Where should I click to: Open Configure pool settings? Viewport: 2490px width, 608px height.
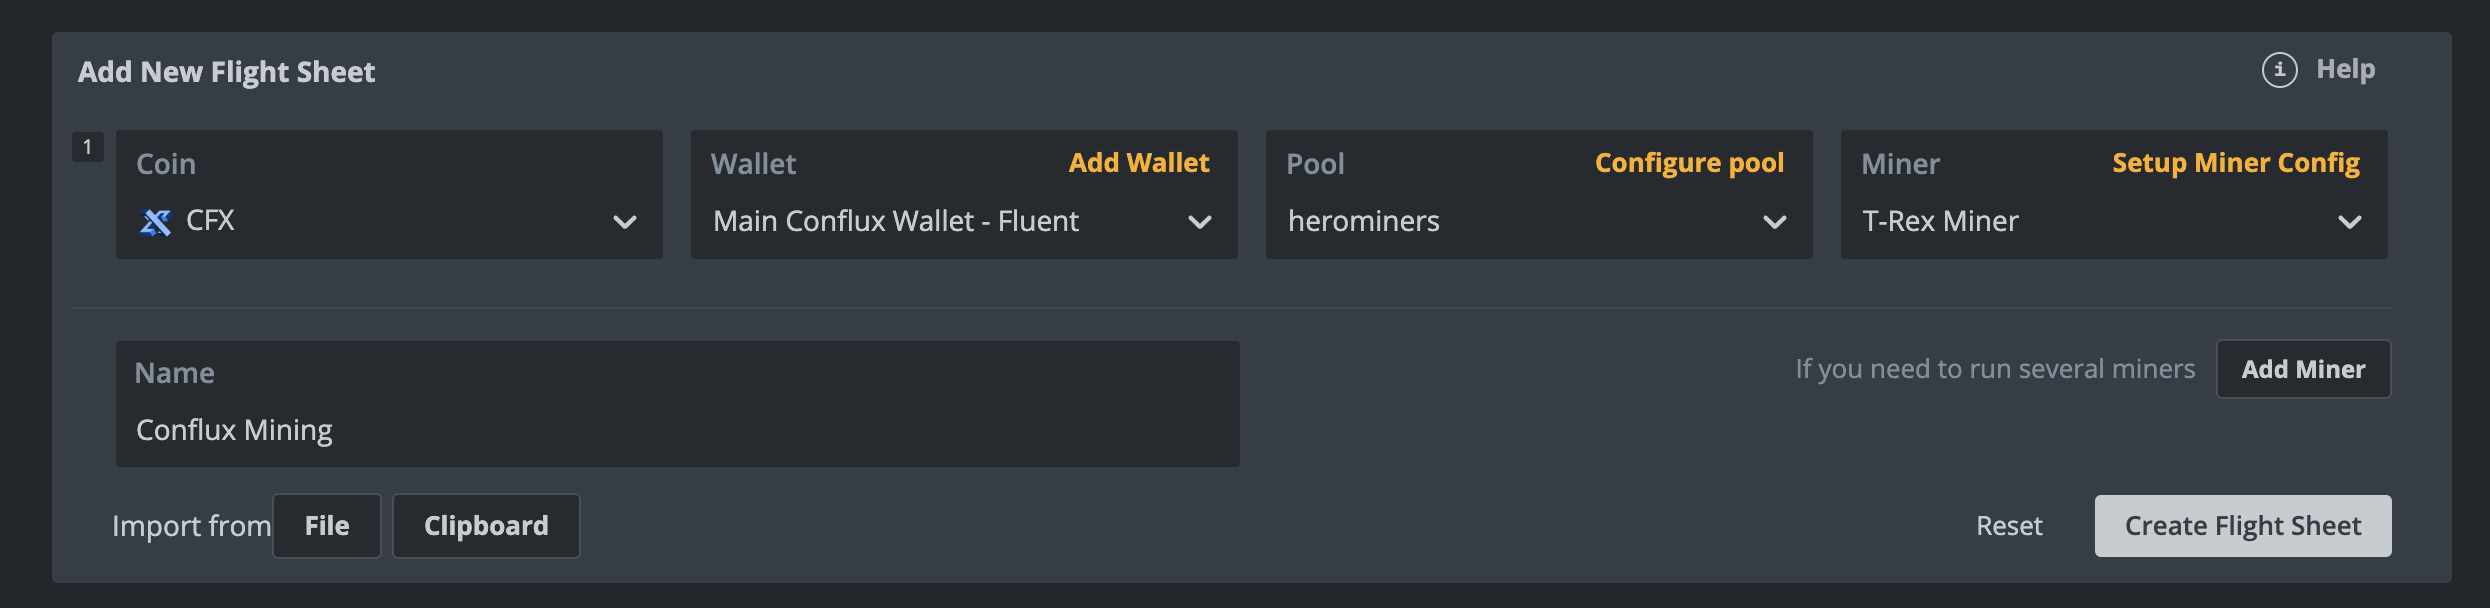click(1689, 162)
